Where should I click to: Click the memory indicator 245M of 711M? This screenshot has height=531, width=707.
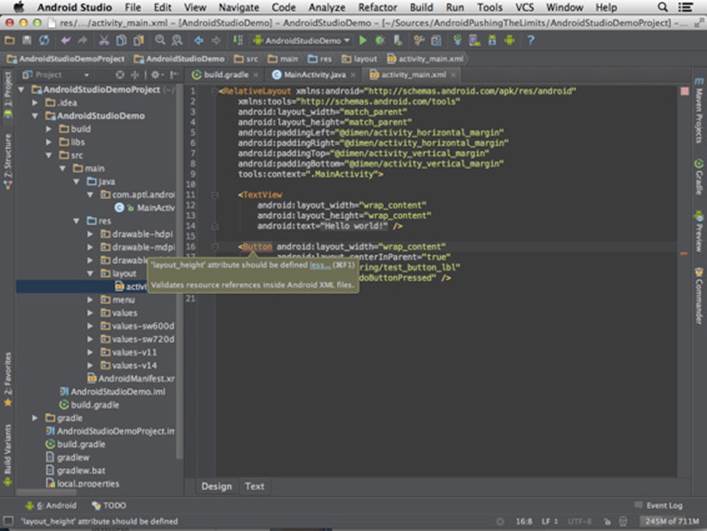(672, 522)
